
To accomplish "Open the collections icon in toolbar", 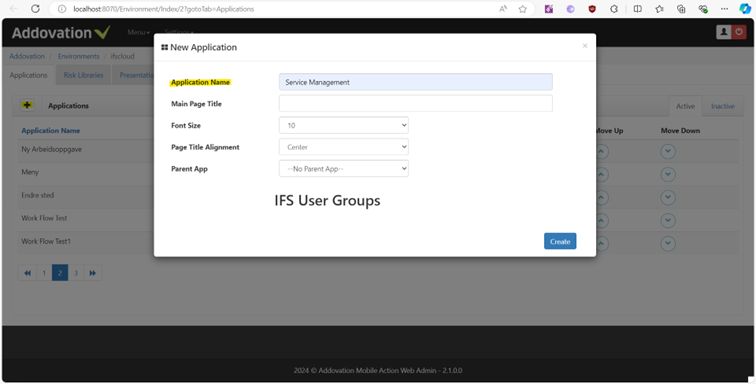I will pyautogui.click(x=681, y=9).
